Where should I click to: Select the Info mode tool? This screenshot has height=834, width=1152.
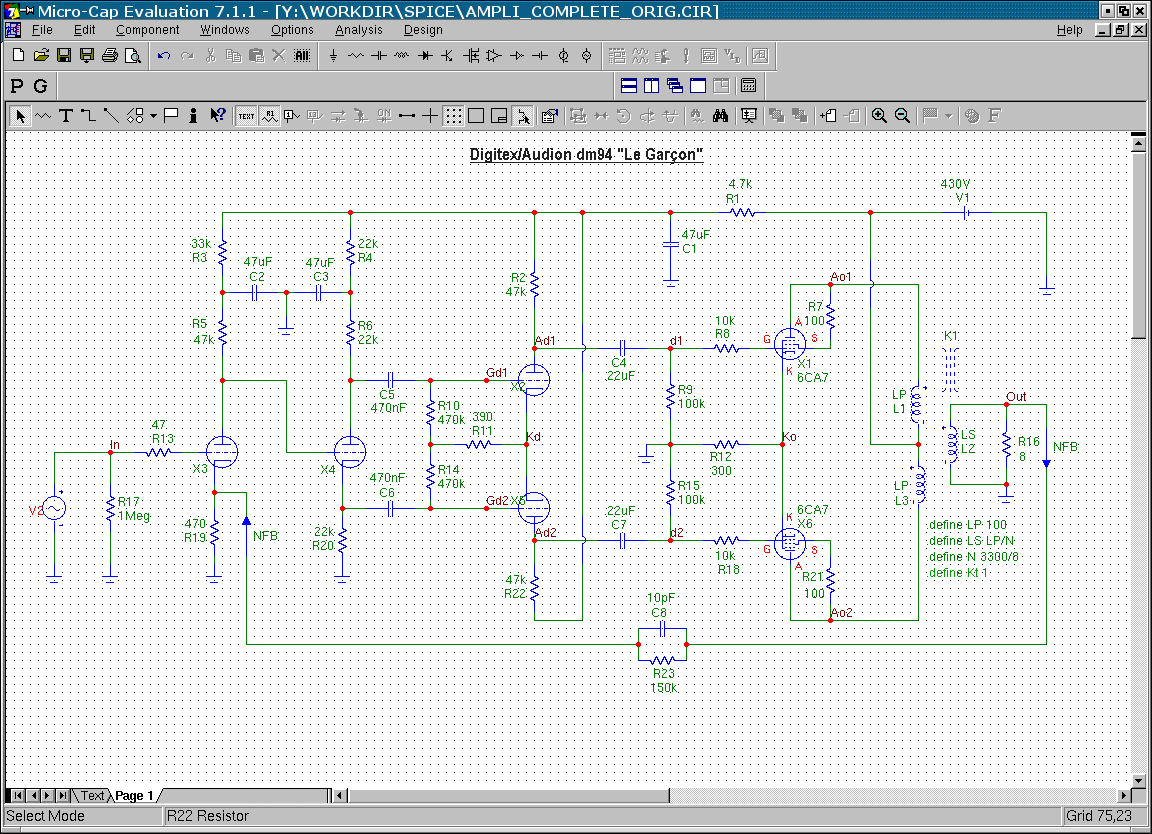(x=193, y=115)
